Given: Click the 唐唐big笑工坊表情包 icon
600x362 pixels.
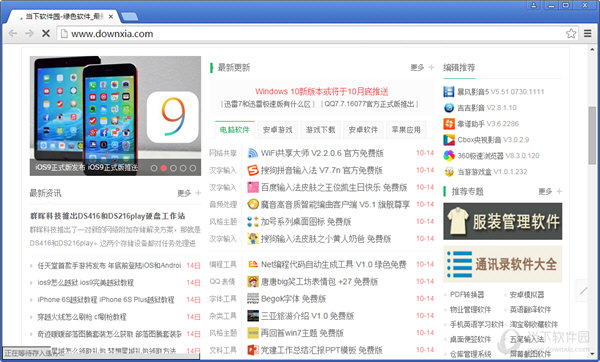Looking at the screenshot, I should point(253,282).
